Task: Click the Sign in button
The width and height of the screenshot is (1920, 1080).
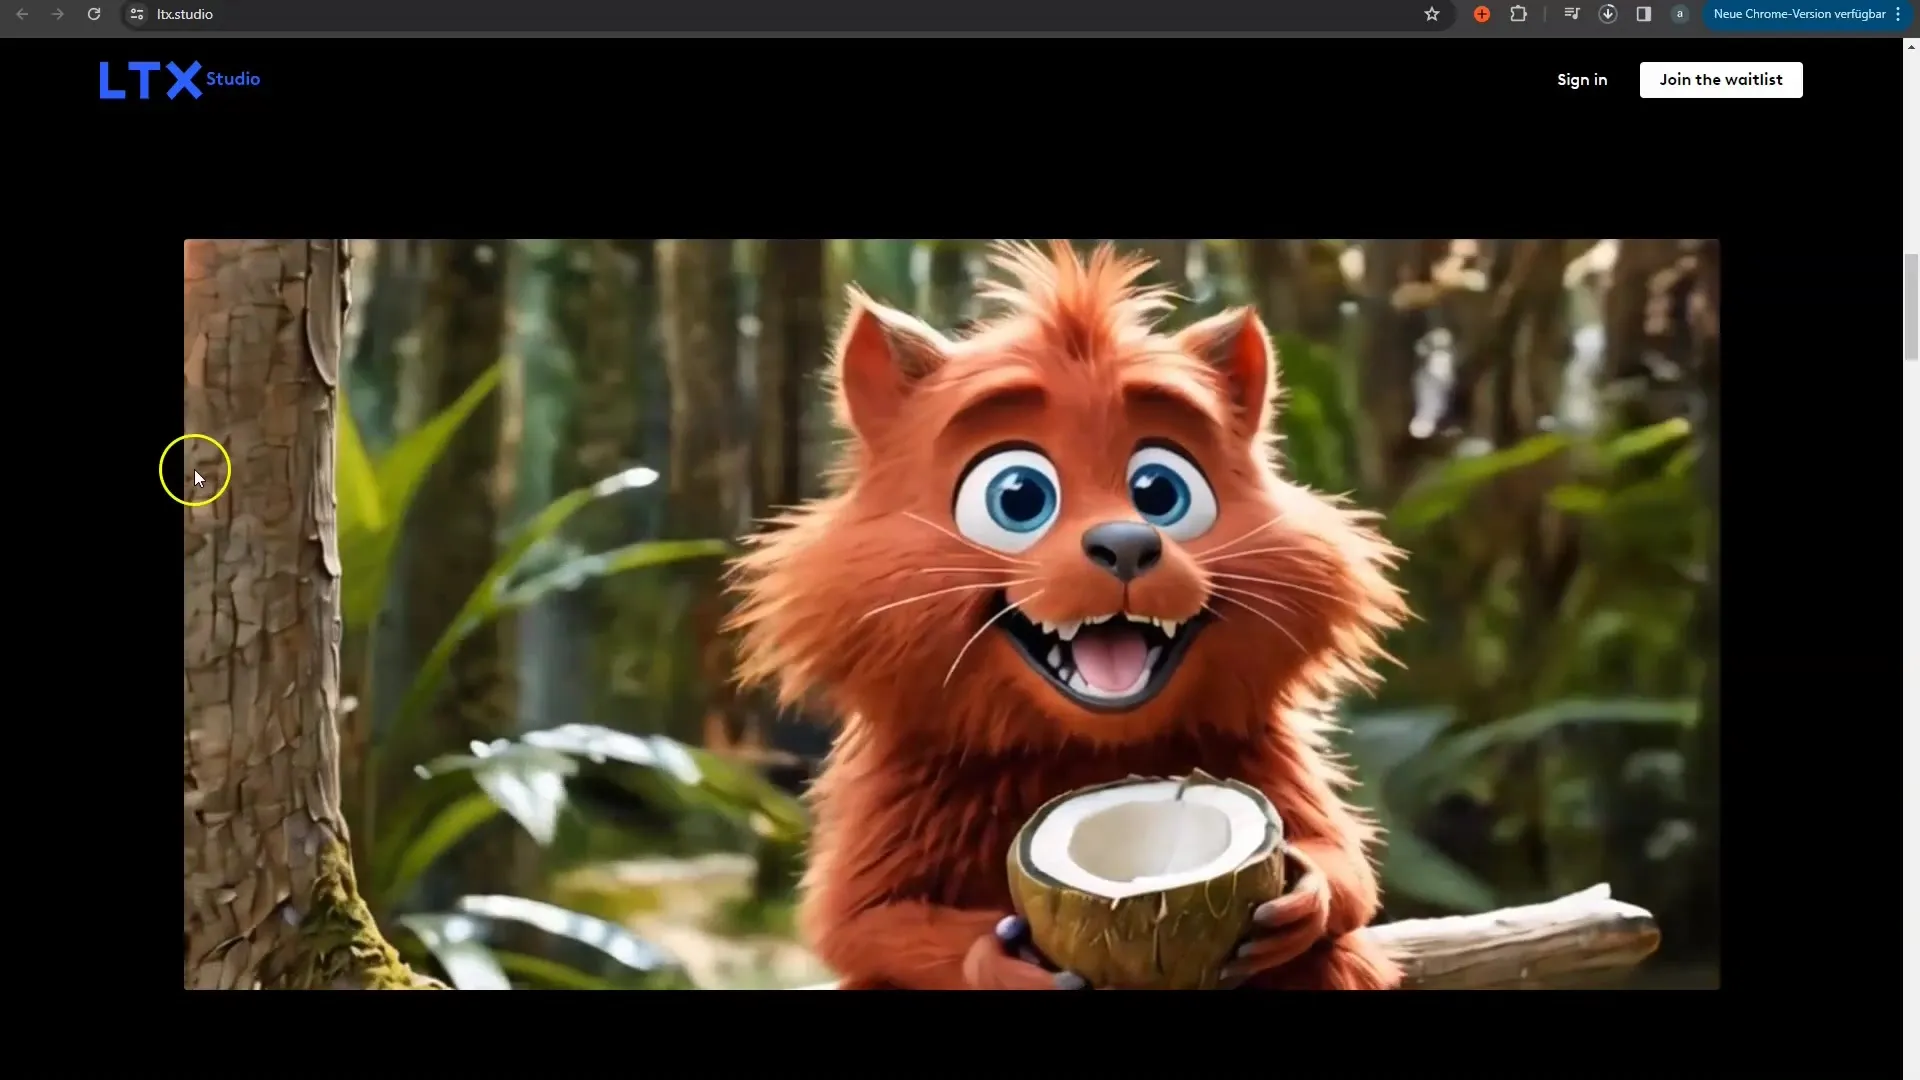Action: pyautogui.click(x=1581, y=79)
